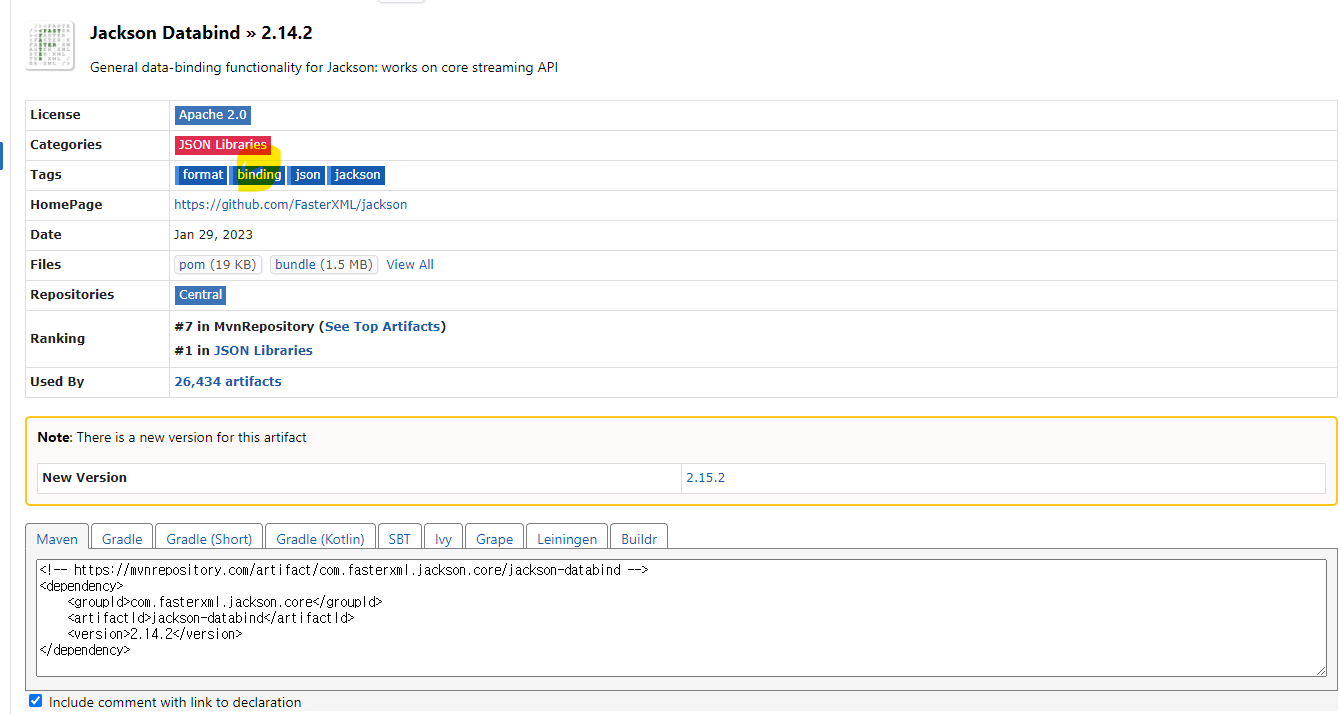Select the json tag
This screenshot has height=714, width=1340.
click(307, 175)
